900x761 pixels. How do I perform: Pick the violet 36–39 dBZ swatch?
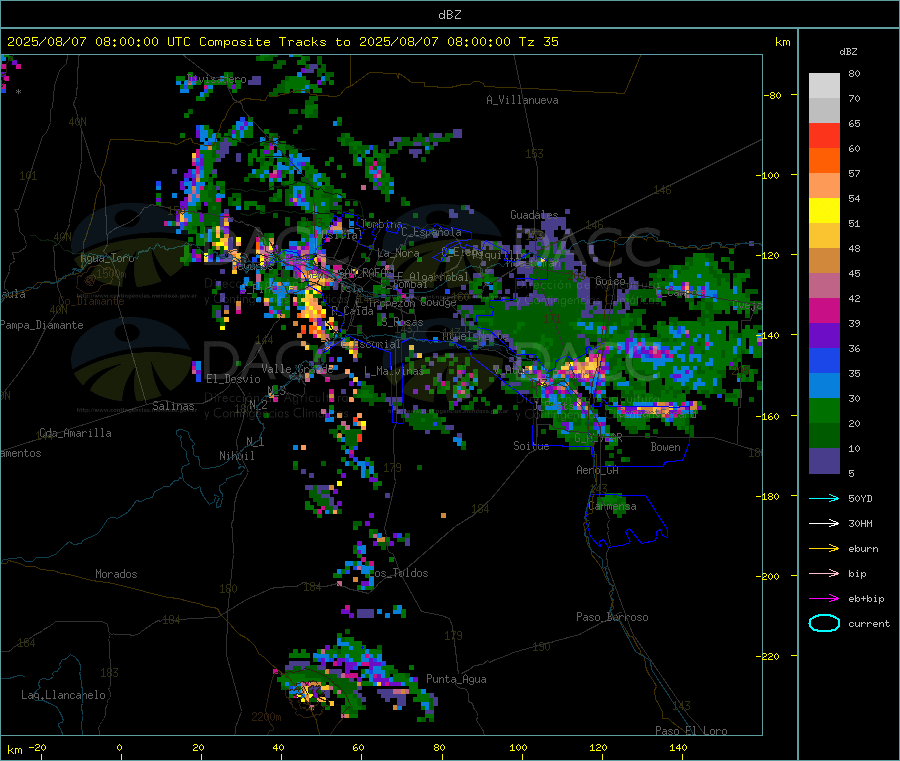coord(824,336)
